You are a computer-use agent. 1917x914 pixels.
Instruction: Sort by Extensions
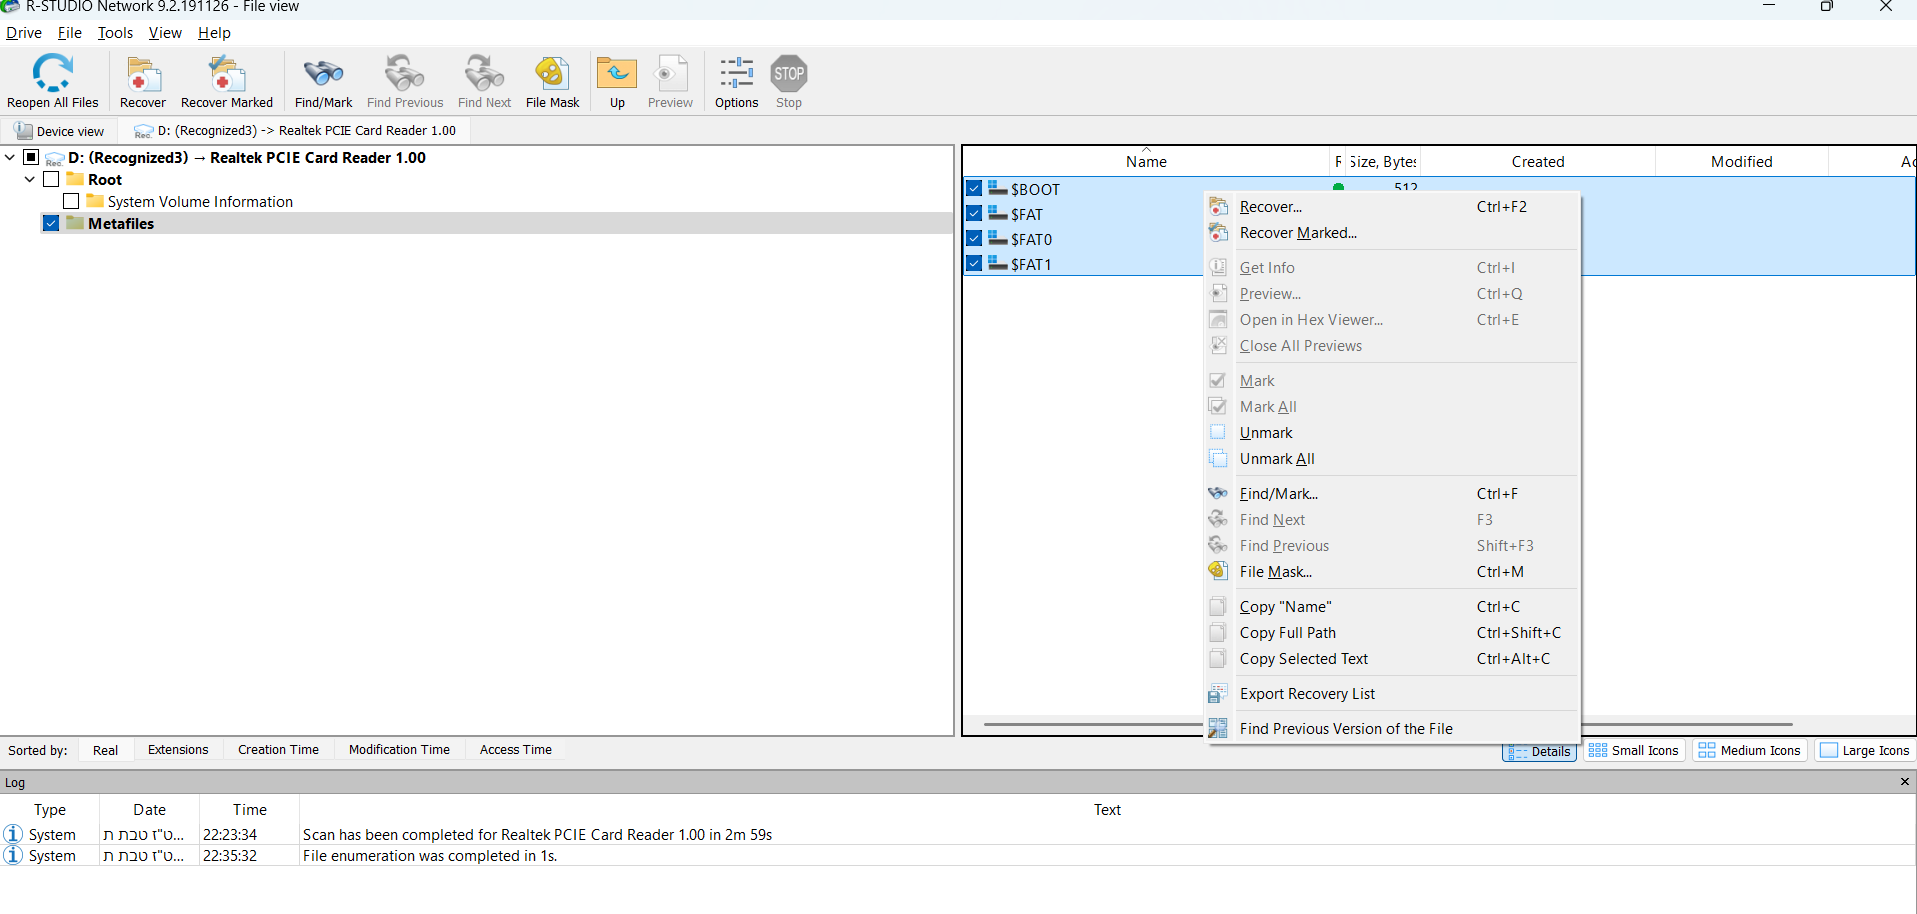point(178,750)
